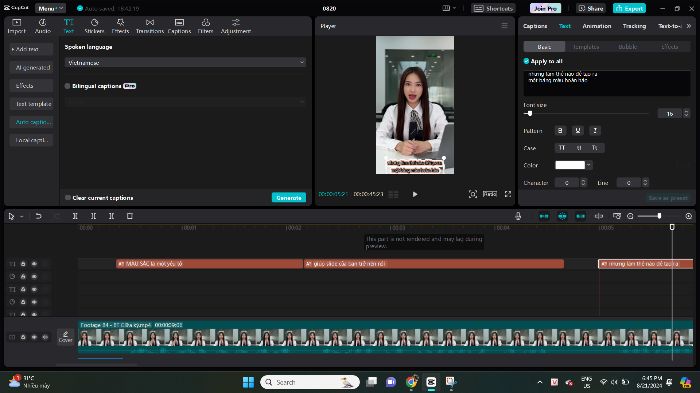Click the microphone record voiceover icon
700x393 pixels.
518,216
